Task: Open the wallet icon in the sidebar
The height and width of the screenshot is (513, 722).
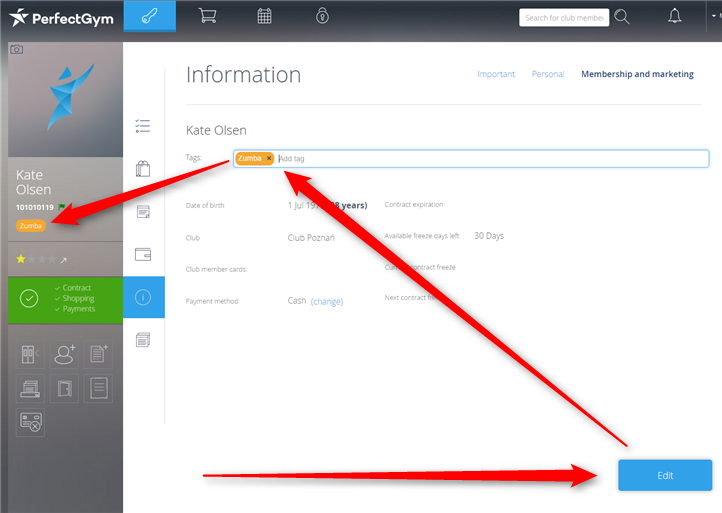Action: tap(143, 254)
